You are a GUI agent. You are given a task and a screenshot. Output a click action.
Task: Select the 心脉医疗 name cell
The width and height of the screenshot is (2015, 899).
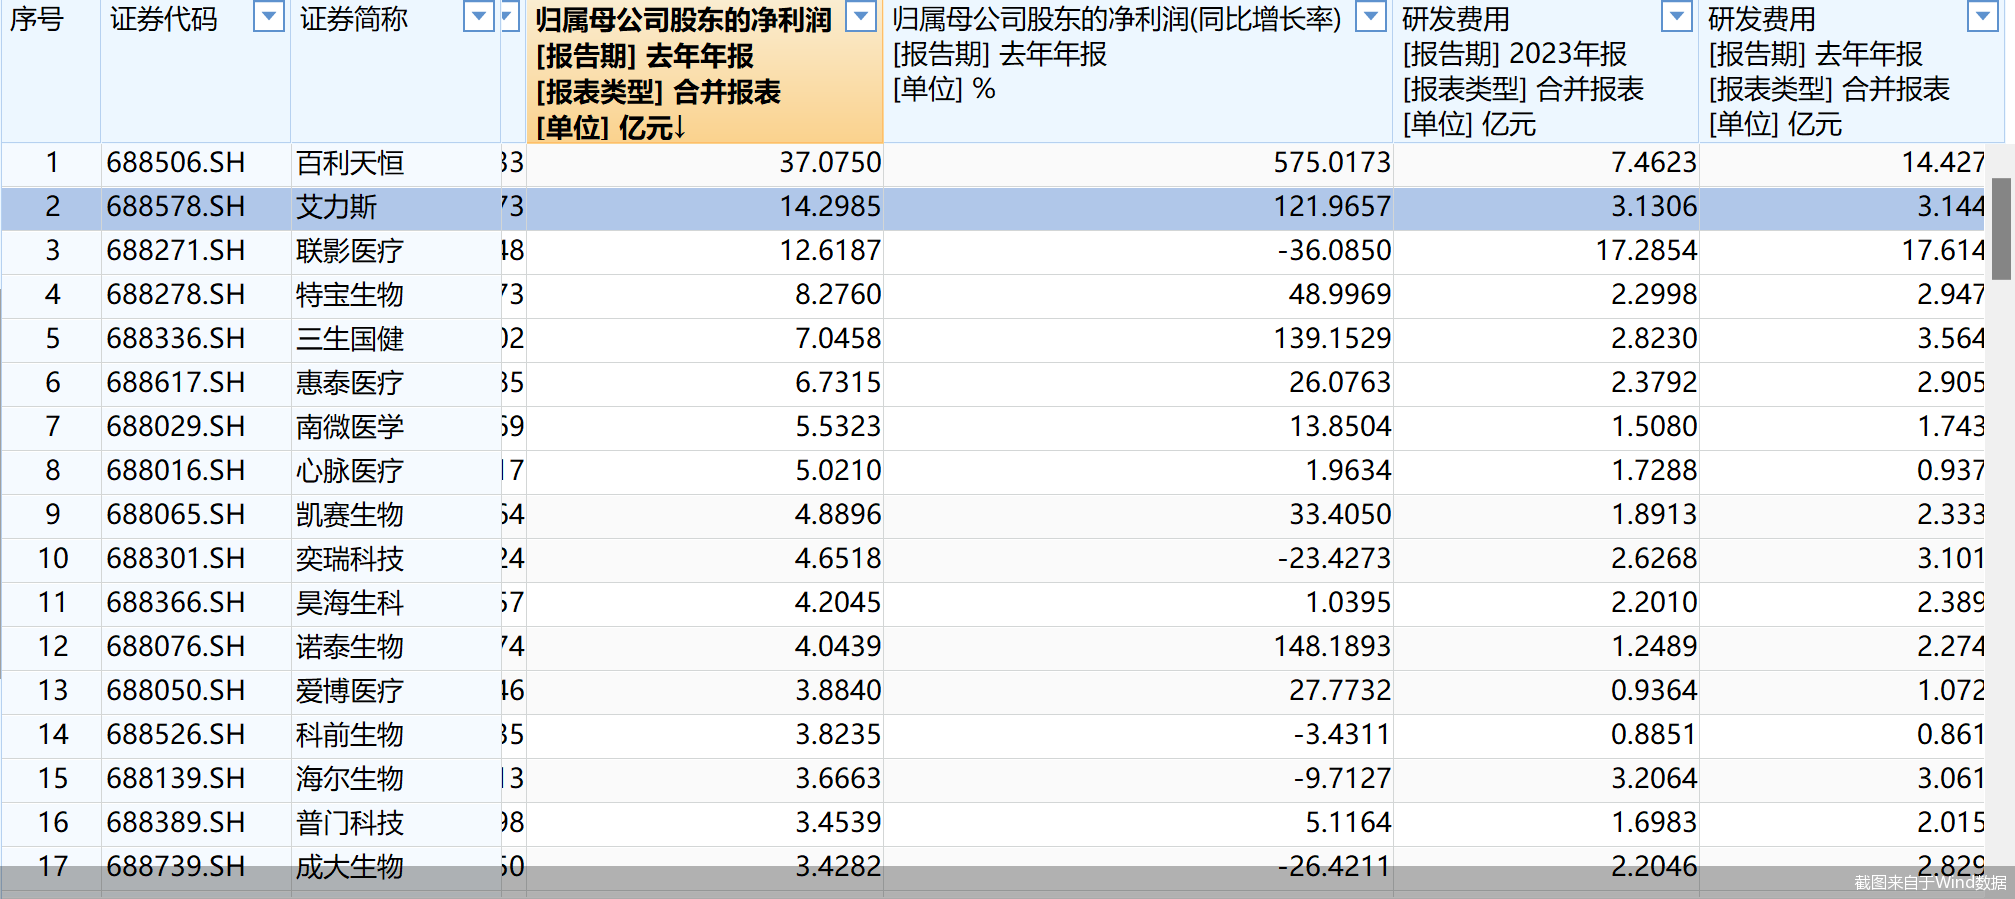click(350, 471)
